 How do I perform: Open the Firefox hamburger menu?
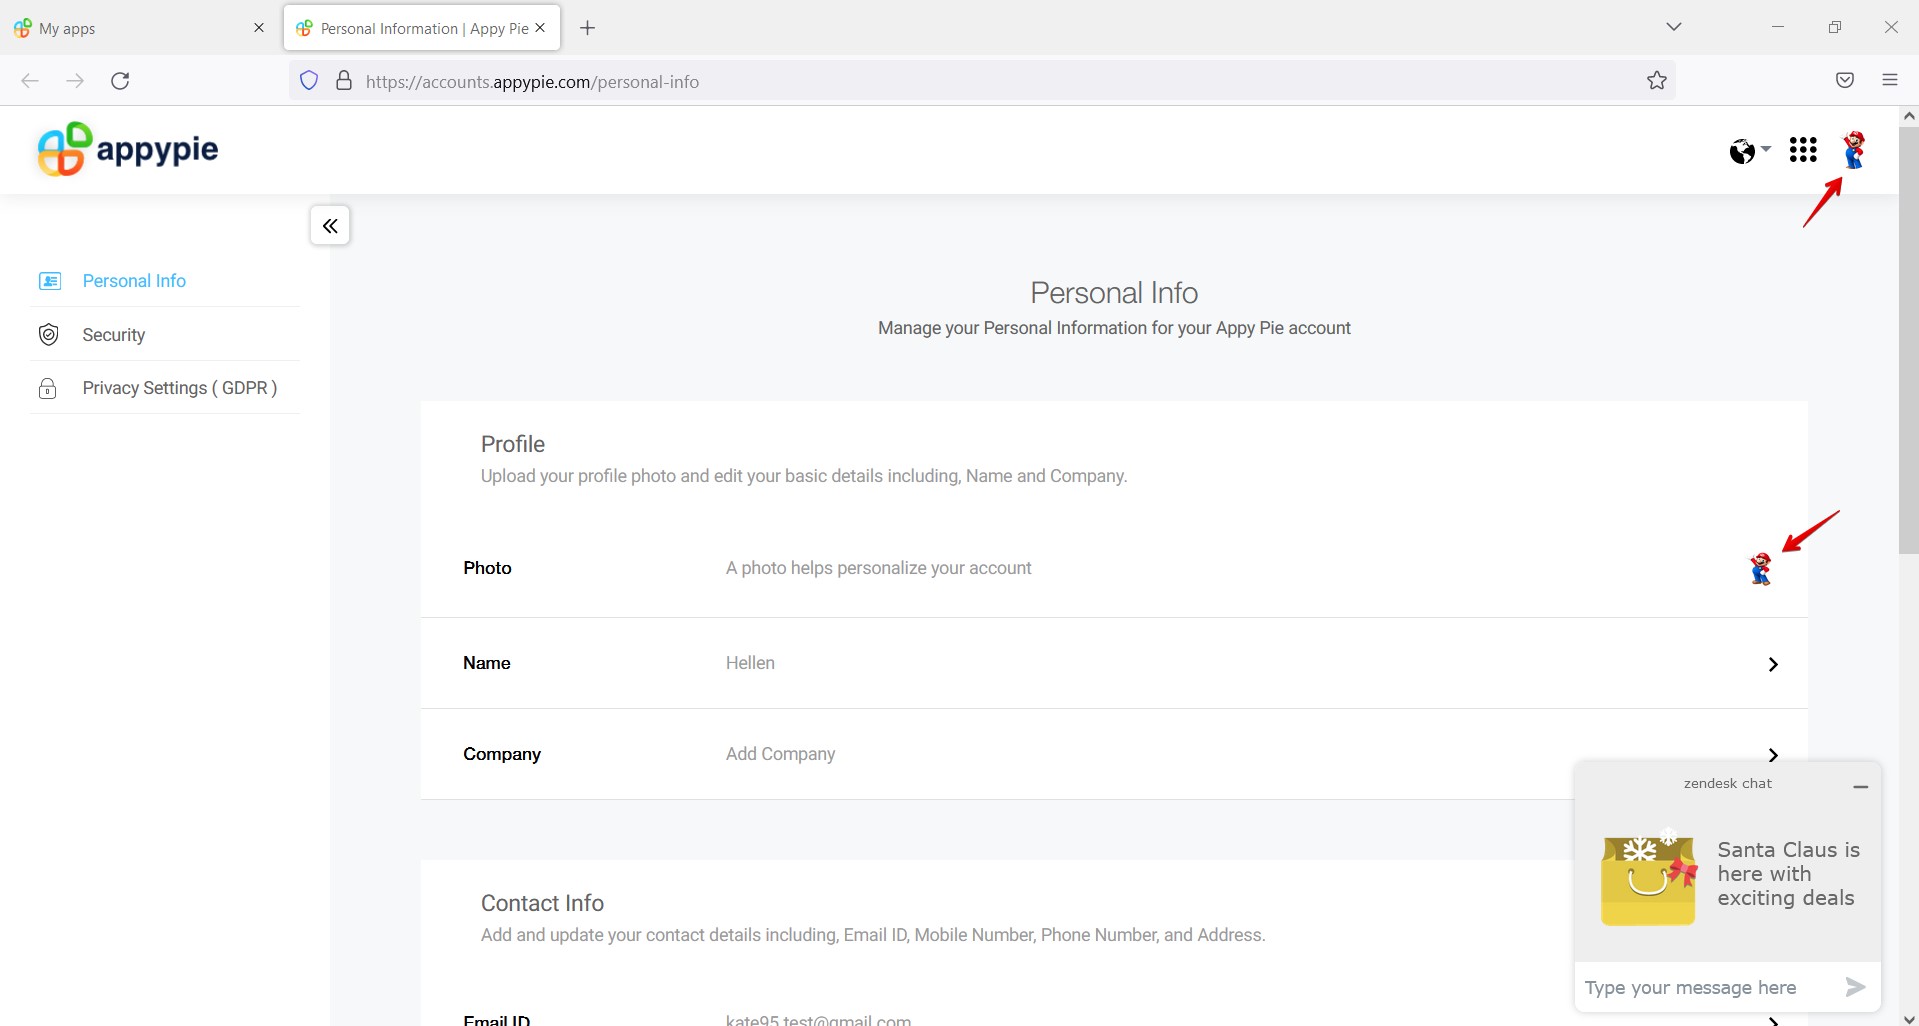point(1890,81)
